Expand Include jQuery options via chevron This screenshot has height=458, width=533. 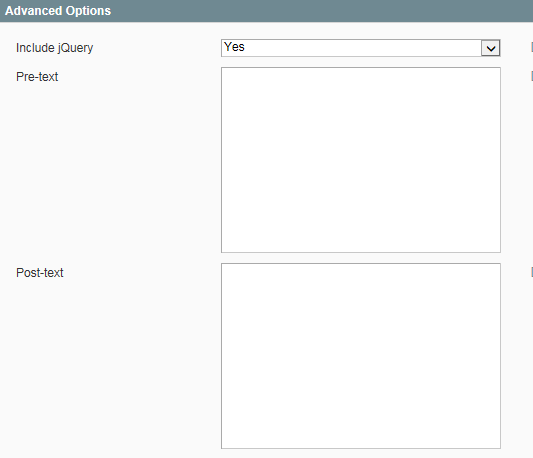[x=491, y=48]
